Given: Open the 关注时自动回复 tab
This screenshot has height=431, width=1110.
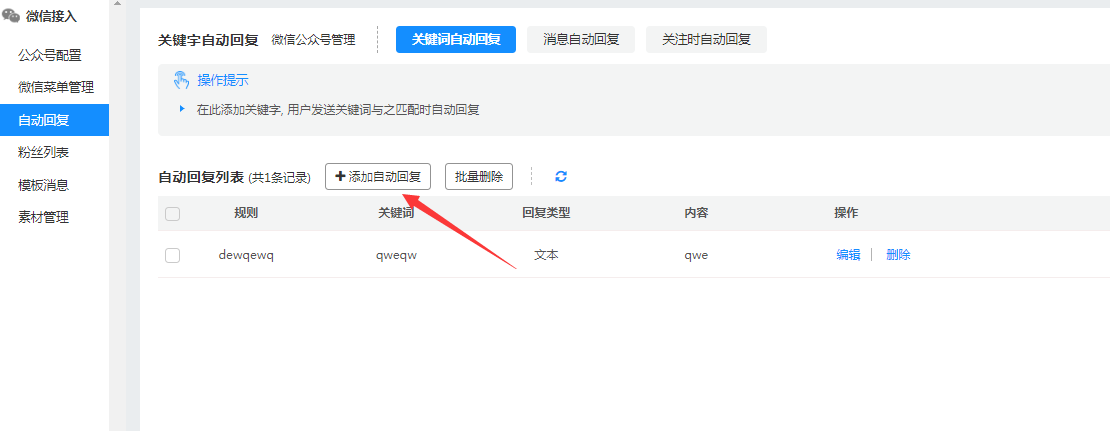Looking at the screenshot, I should point(706,39).
